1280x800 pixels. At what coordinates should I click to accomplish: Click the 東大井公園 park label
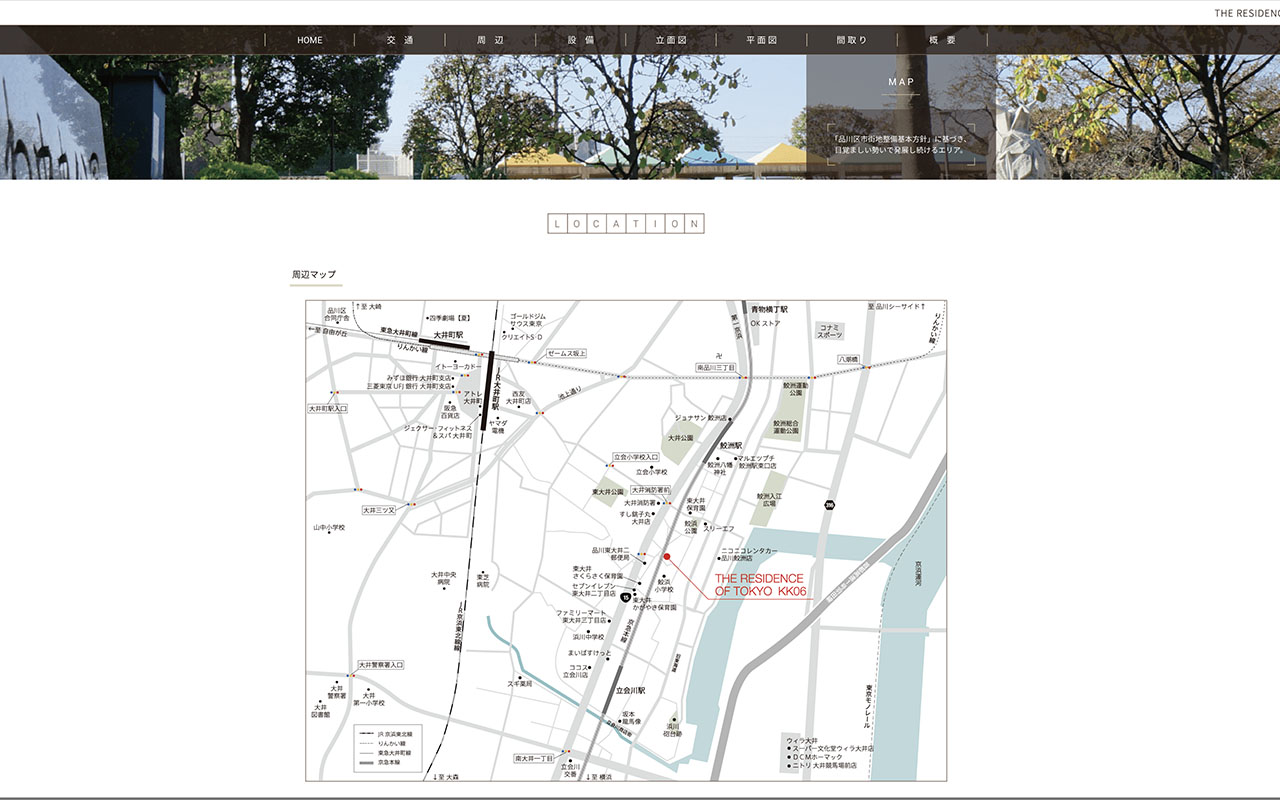[608, 492]
